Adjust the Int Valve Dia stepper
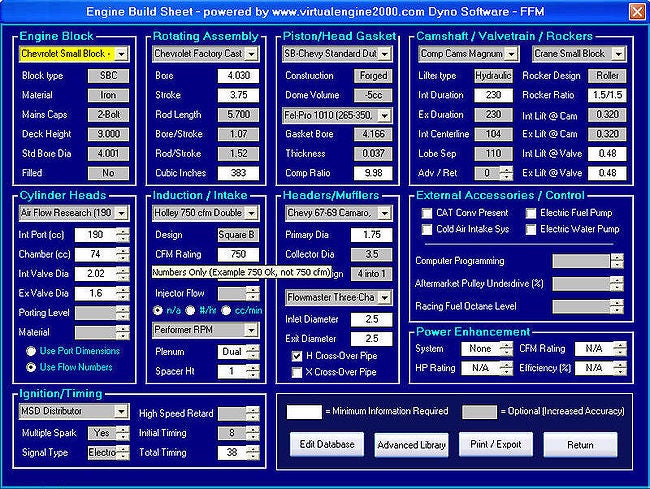The image size is (650, 489). 123,274
